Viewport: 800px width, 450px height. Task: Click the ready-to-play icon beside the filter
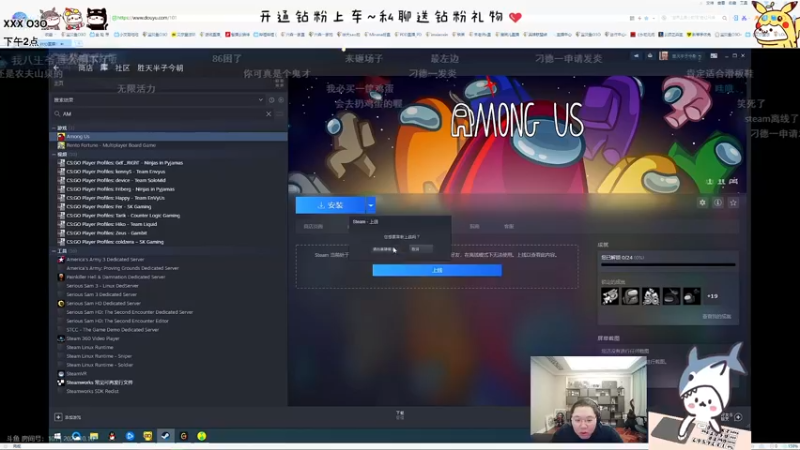point(281,100)
